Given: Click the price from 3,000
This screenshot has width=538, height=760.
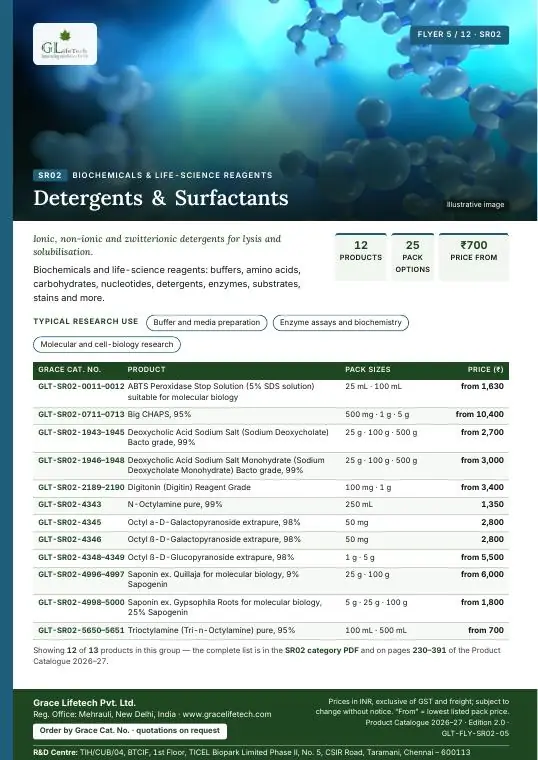Looking at the screenshot, I should coord(482,460).
